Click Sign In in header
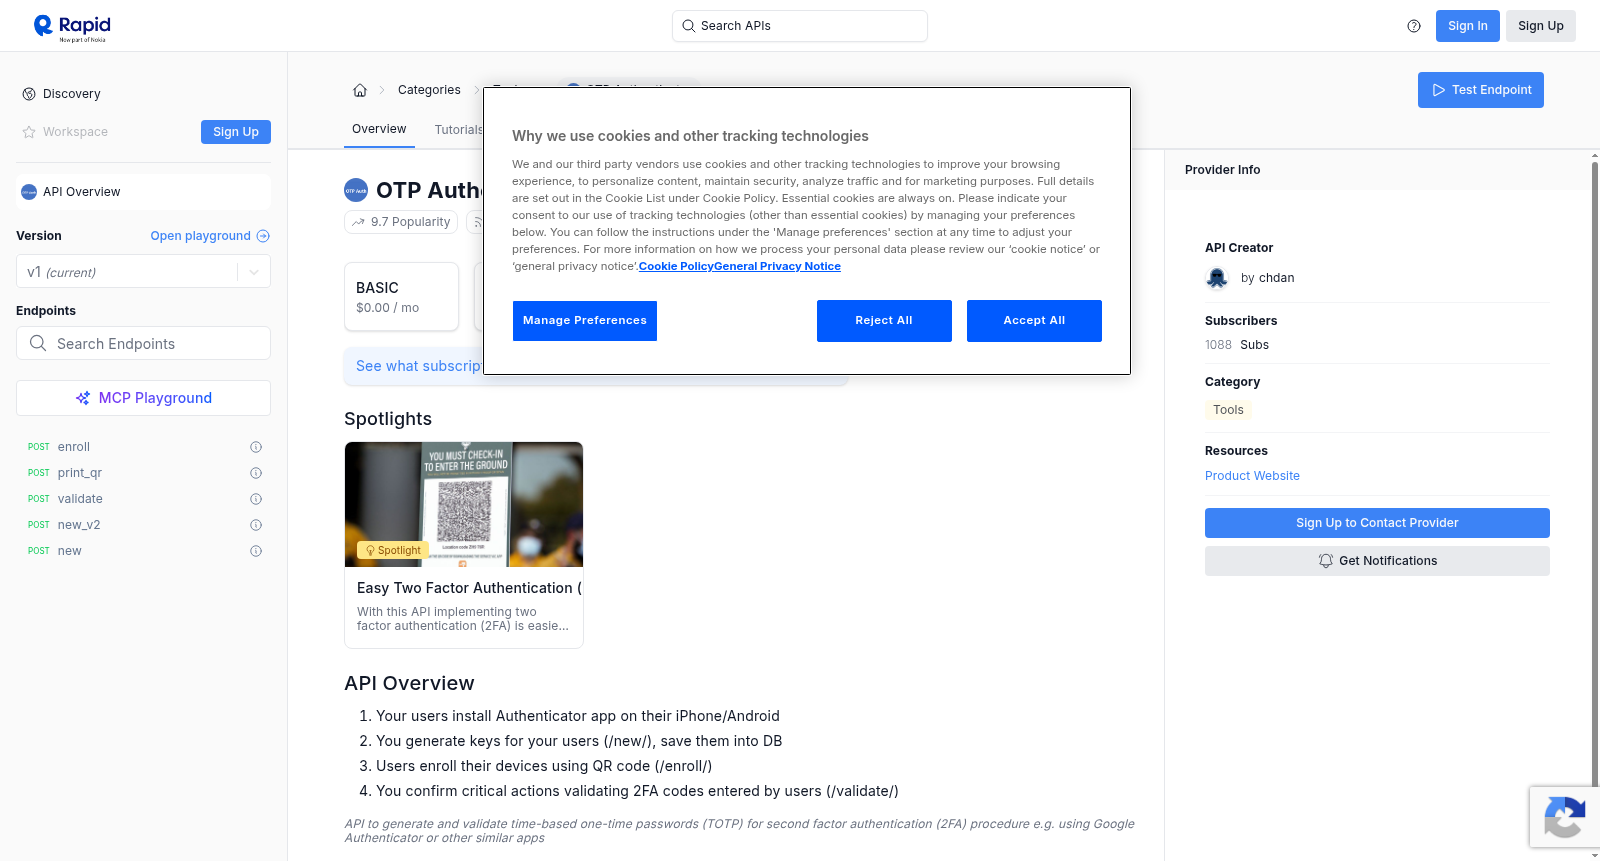The image size is (1600, 861). coord(1467,26)
